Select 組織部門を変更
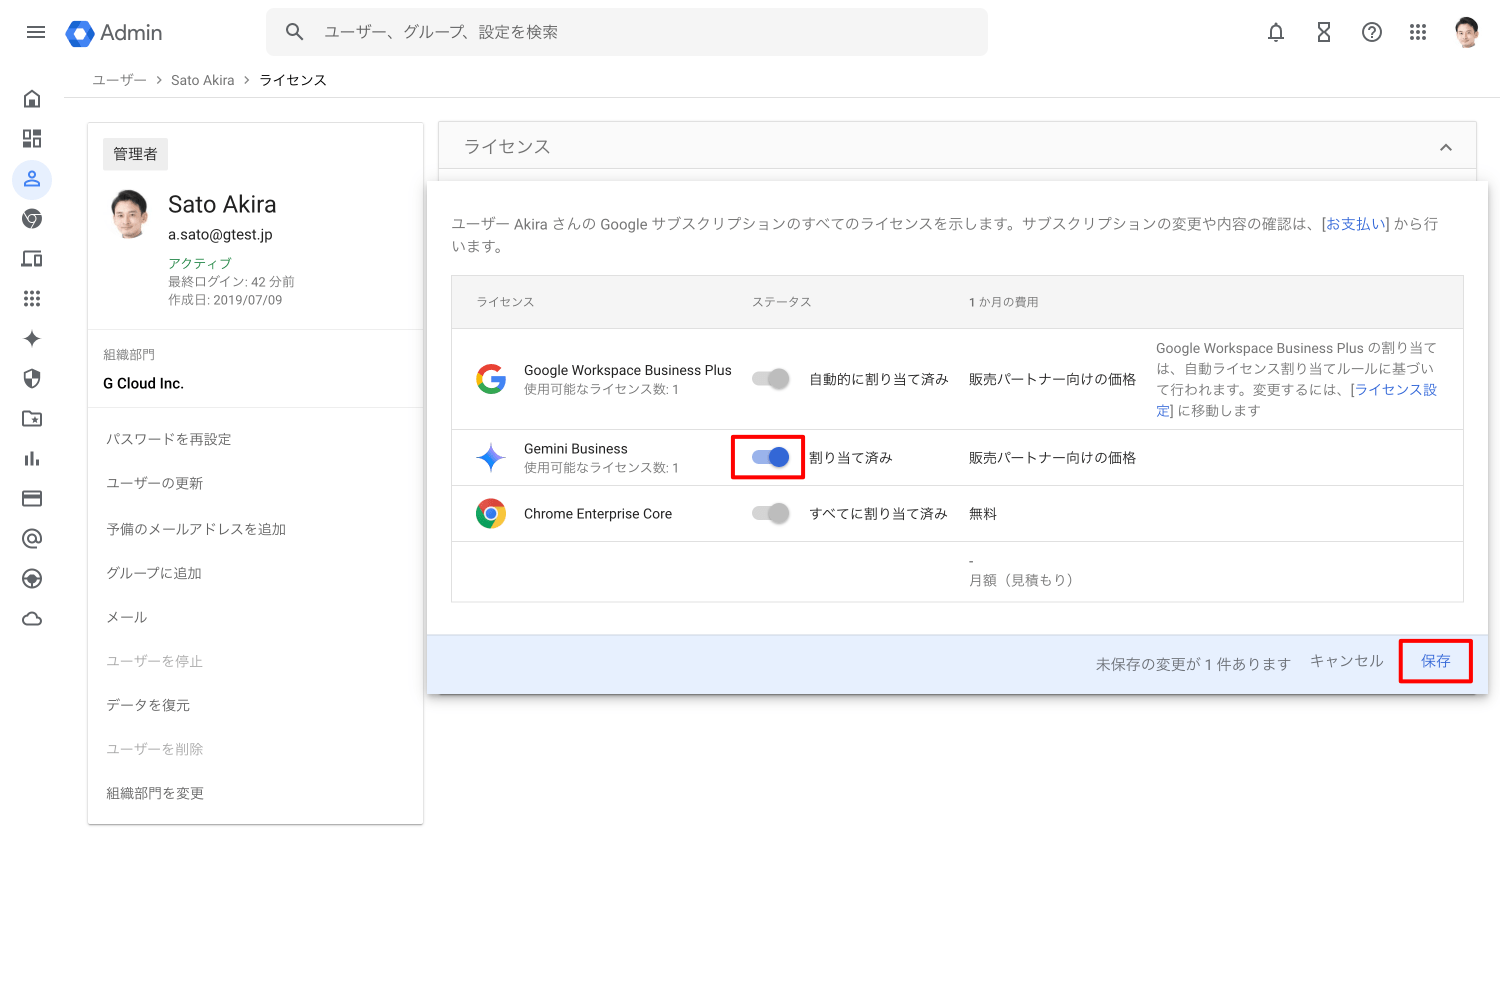Viewport: 1500px width, 1000px height. [155, 793]
